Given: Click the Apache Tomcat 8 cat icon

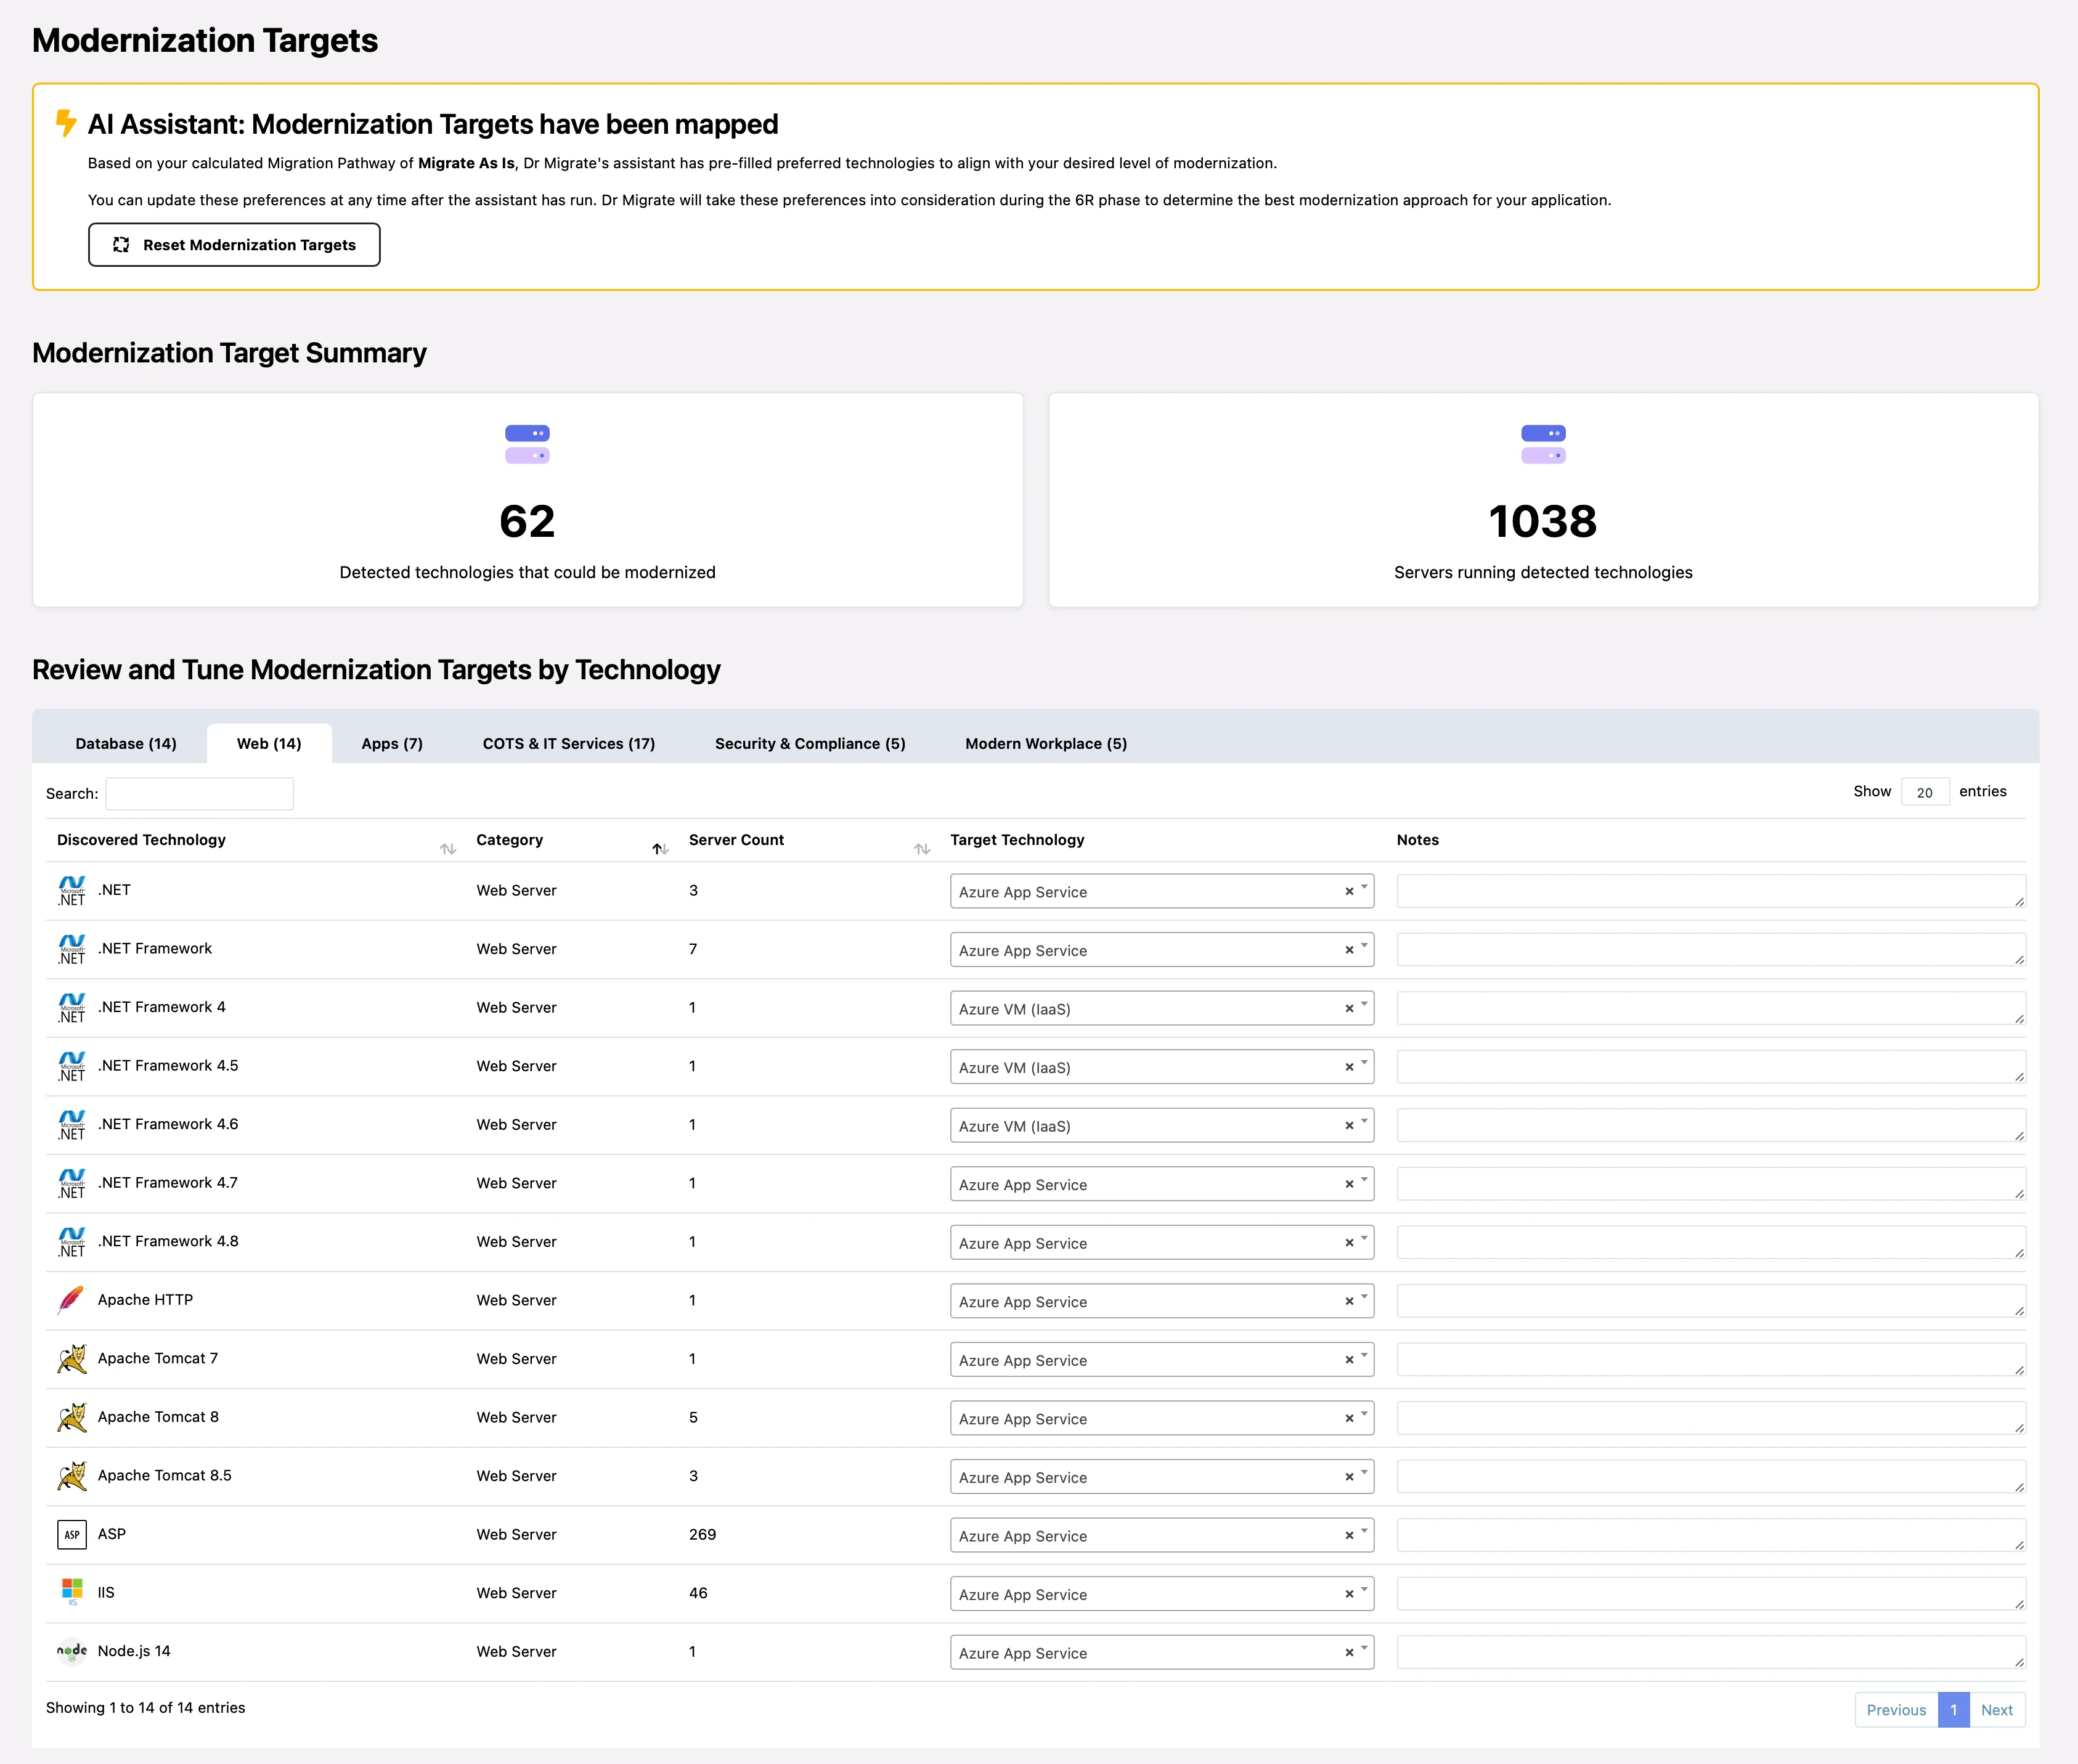Looking at the screenshot, I should point(72,1417).
